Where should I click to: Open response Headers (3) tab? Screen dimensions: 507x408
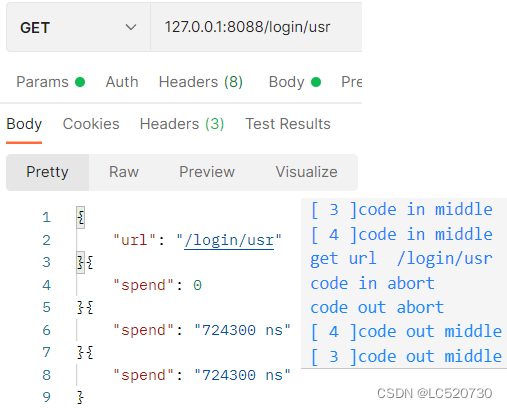click(x=182, y=124)
